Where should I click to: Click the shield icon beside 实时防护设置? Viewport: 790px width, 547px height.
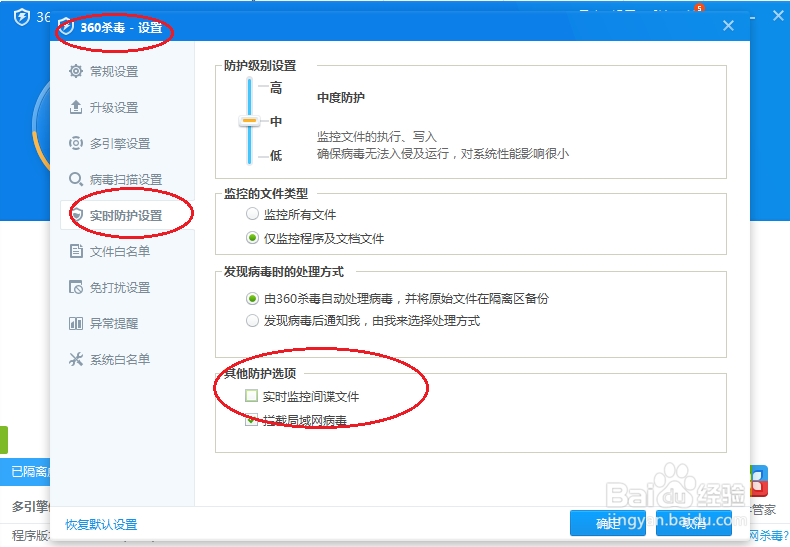tap(77, 215)
